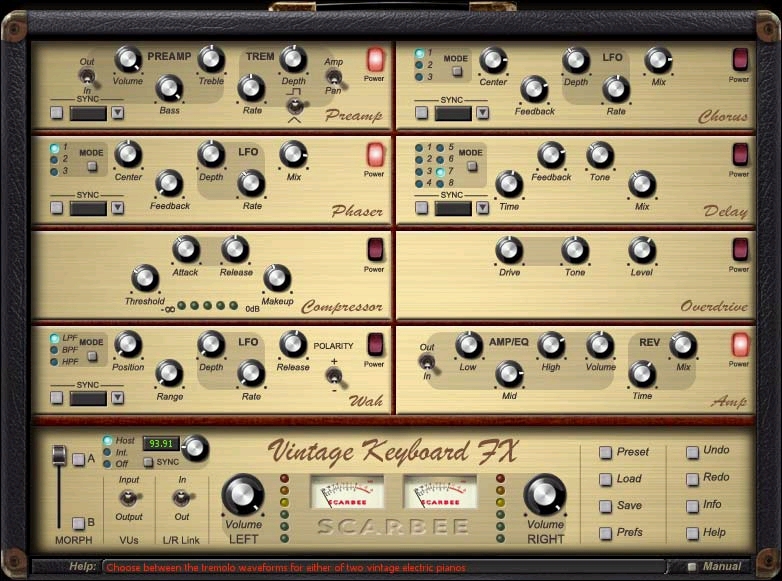Image resolution: width=782 pixels, height=581 pixels.
Task: Click the Wah filter MODE button
Action: 92,356
